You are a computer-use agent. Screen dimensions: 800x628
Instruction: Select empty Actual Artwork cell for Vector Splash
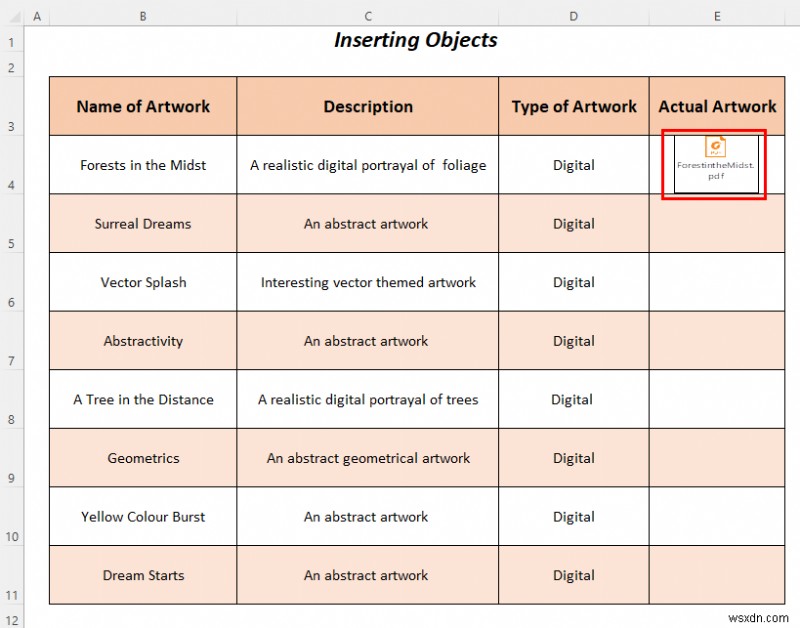tap(717, 282)
